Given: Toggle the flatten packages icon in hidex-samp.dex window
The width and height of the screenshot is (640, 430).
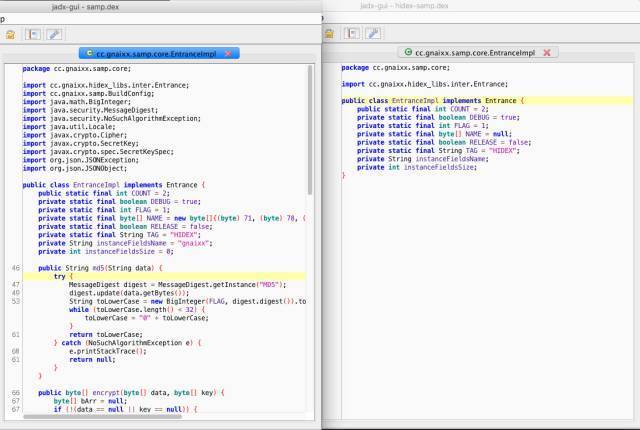Looking at the screenshot, I should click(352, 34).
